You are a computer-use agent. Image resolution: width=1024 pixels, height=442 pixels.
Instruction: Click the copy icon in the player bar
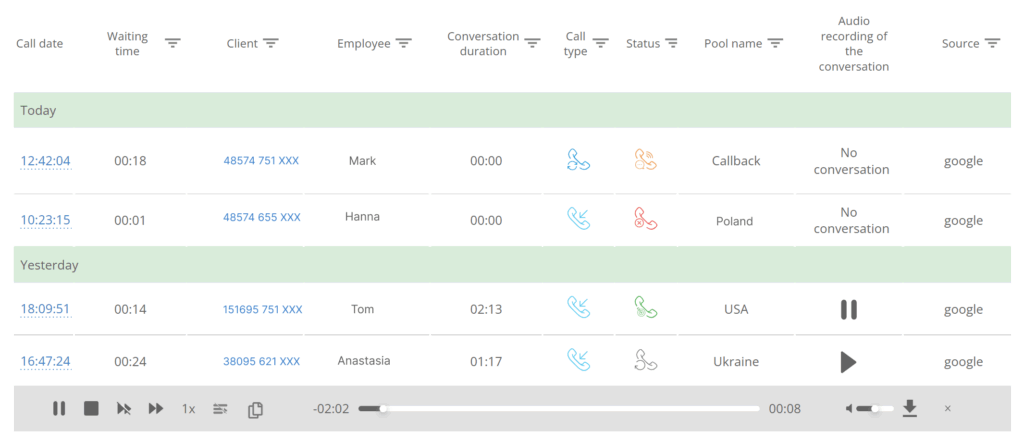255,409
